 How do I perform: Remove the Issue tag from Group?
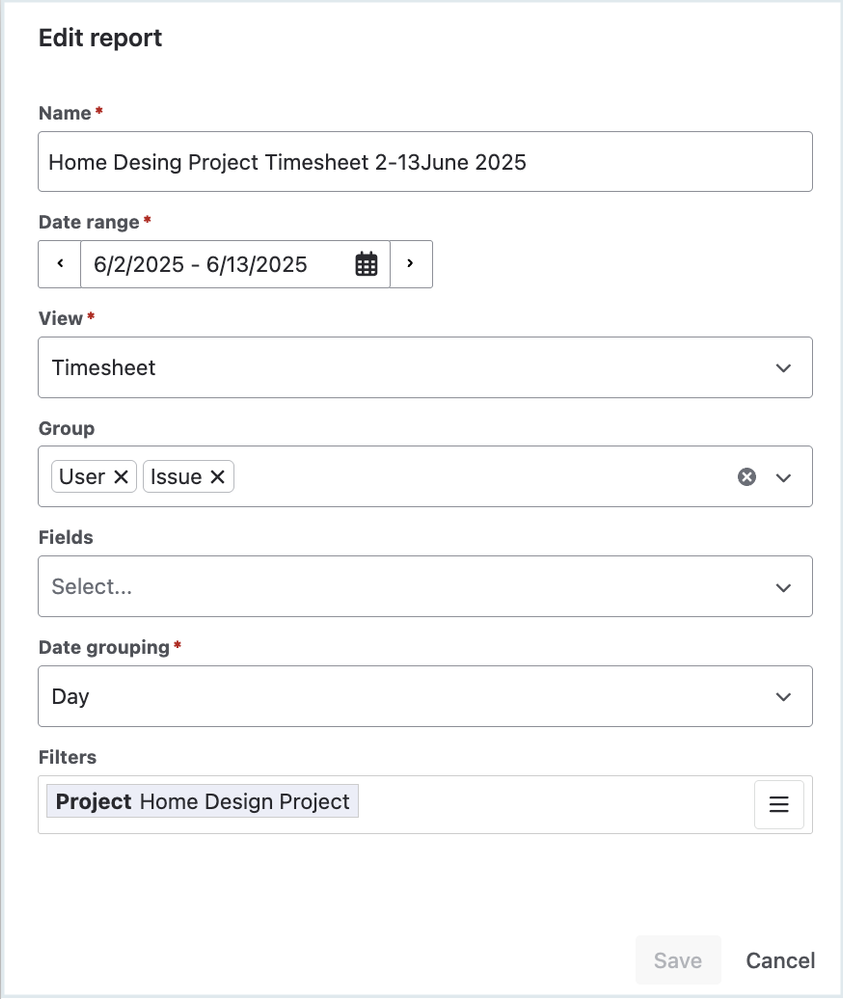pos(217,477)
